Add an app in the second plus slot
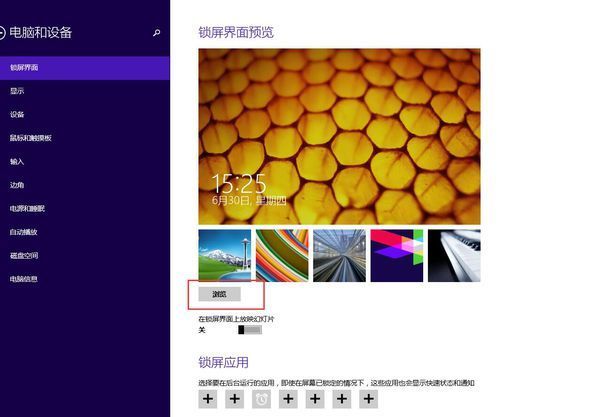 click(235, 399)
